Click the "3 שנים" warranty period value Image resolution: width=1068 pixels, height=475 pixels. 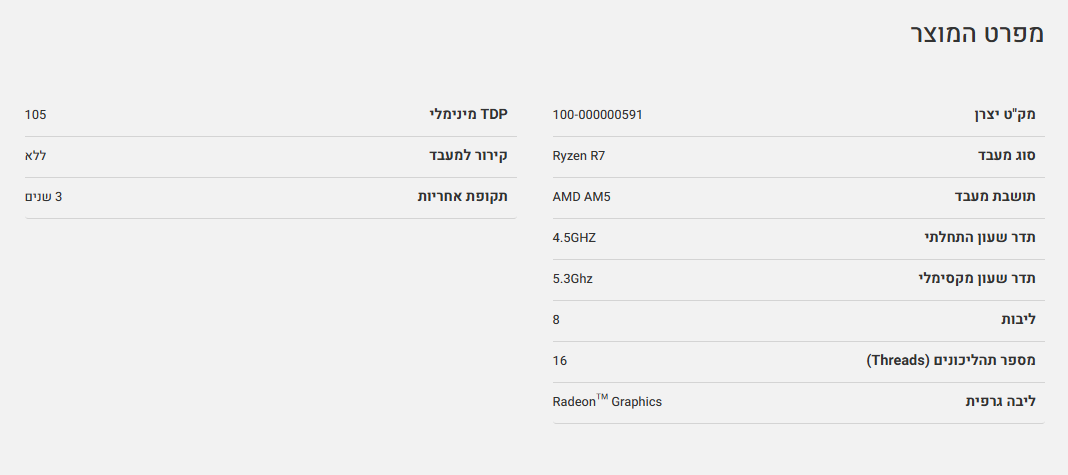pyautogui.click(x=44, y=197)
